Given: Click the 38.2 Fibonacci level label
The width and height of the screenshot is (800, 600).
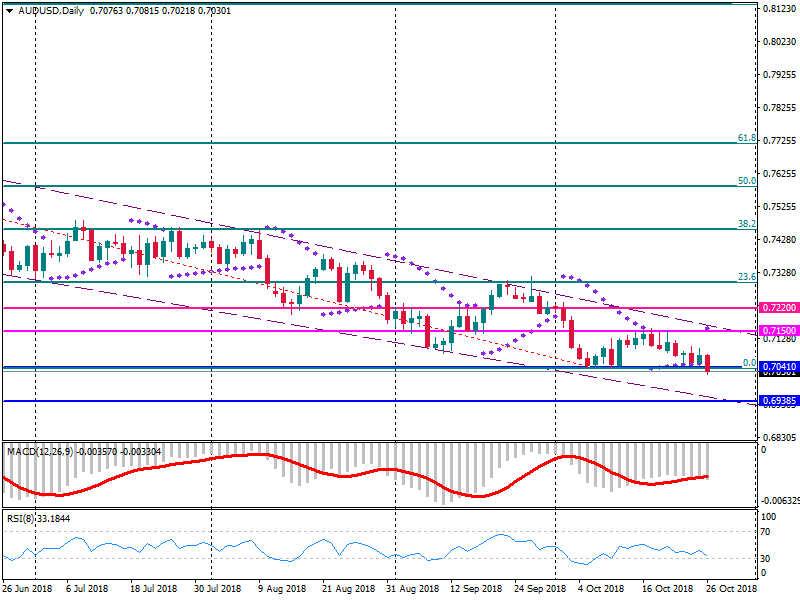Looking at the screenshot, I should point(745,224).
